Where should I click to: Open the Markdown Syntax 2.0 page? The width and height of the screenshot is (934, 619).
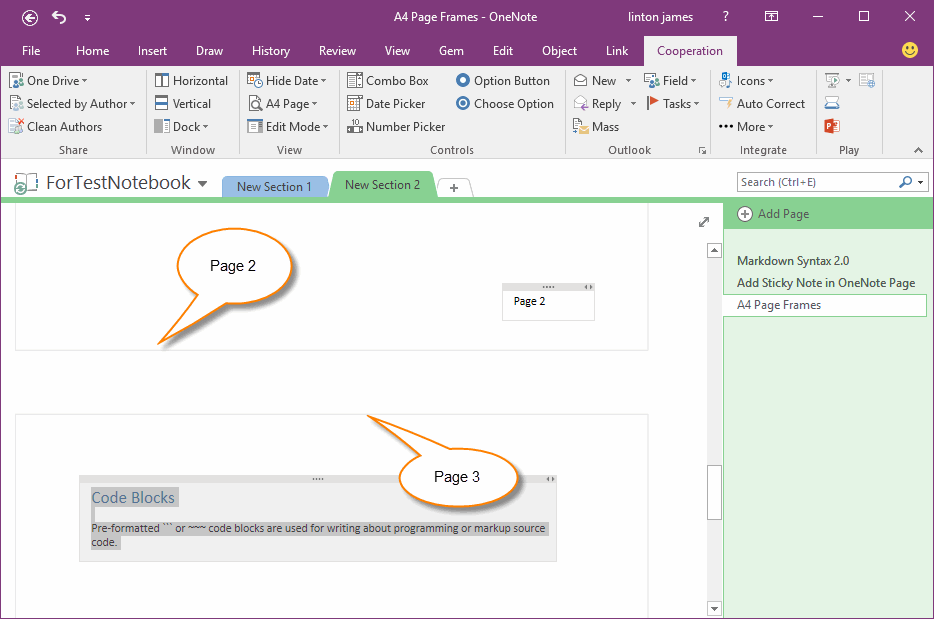click(793, 261)
